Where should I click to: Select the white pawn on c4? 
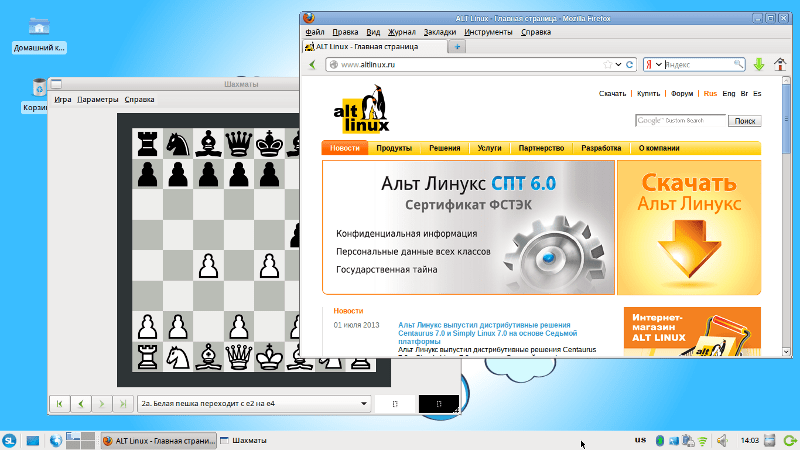208,266
